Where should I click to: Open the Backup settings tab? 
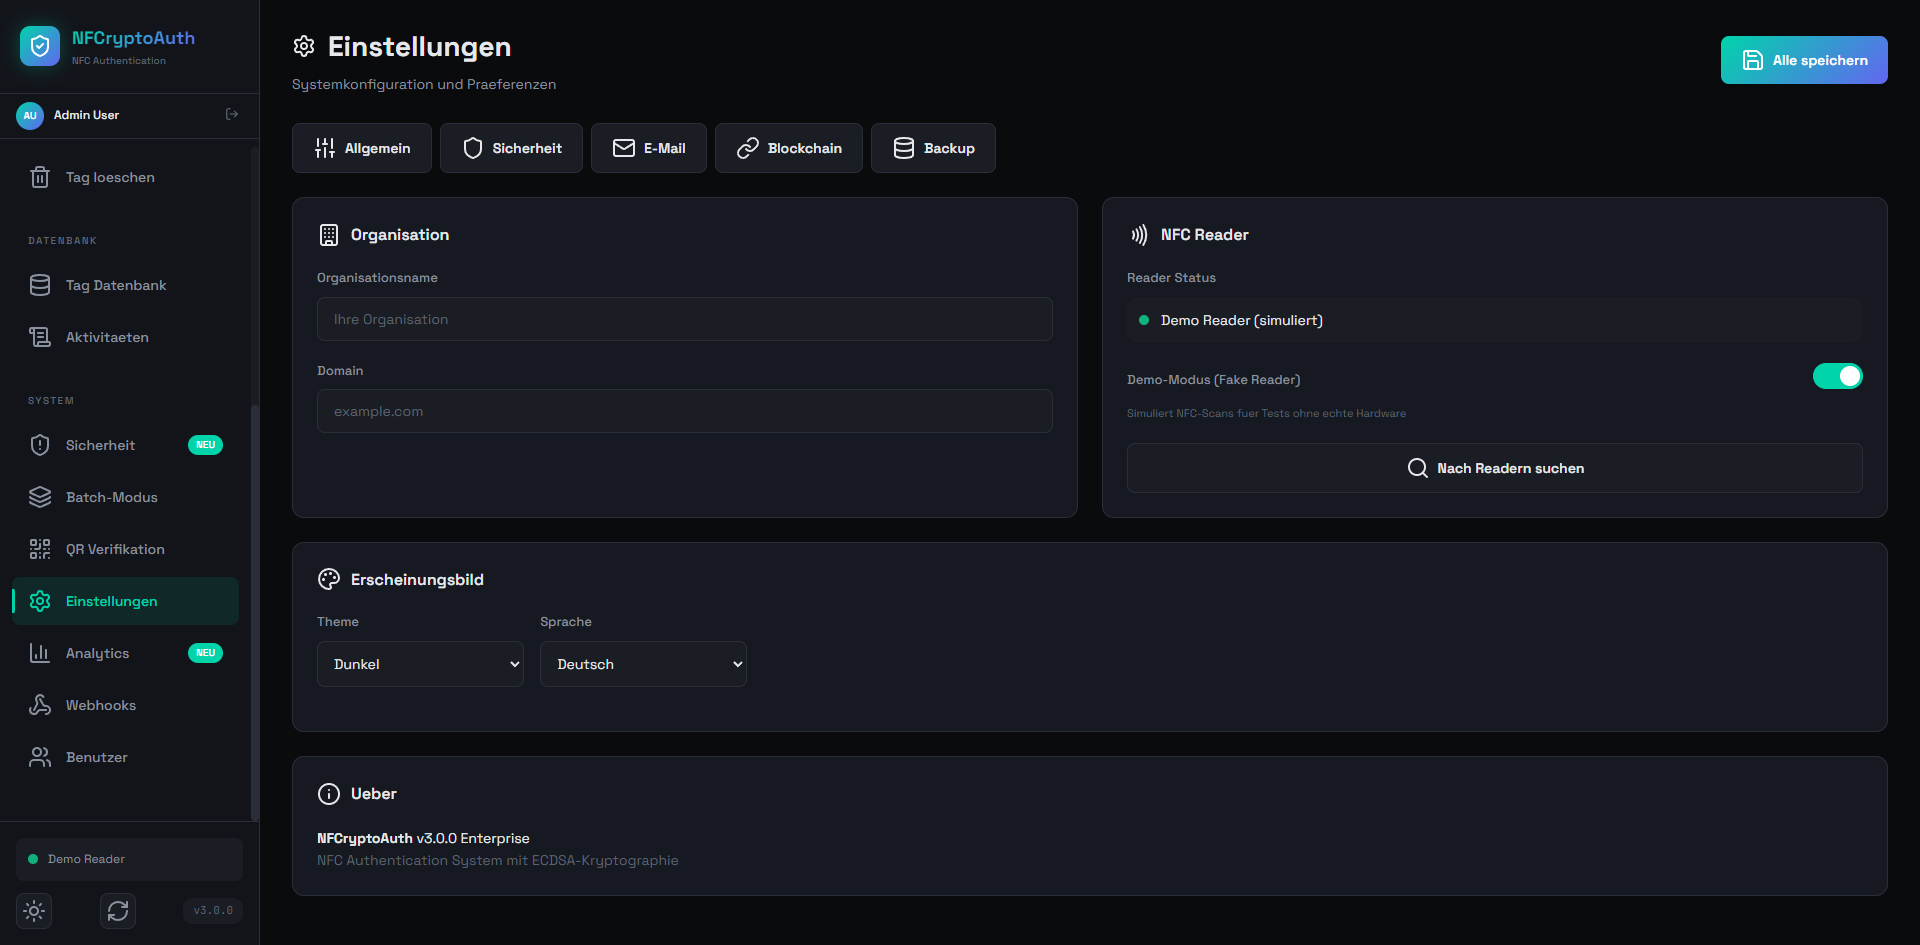[x=932, y=148]
